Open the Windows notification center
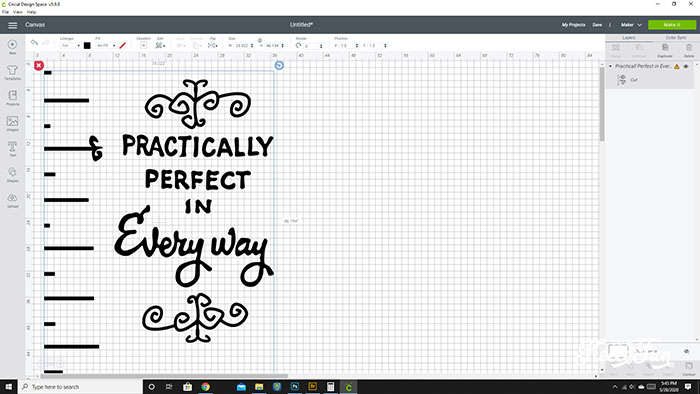Viewport: 700px width, 394px height. tap(688, 387)
